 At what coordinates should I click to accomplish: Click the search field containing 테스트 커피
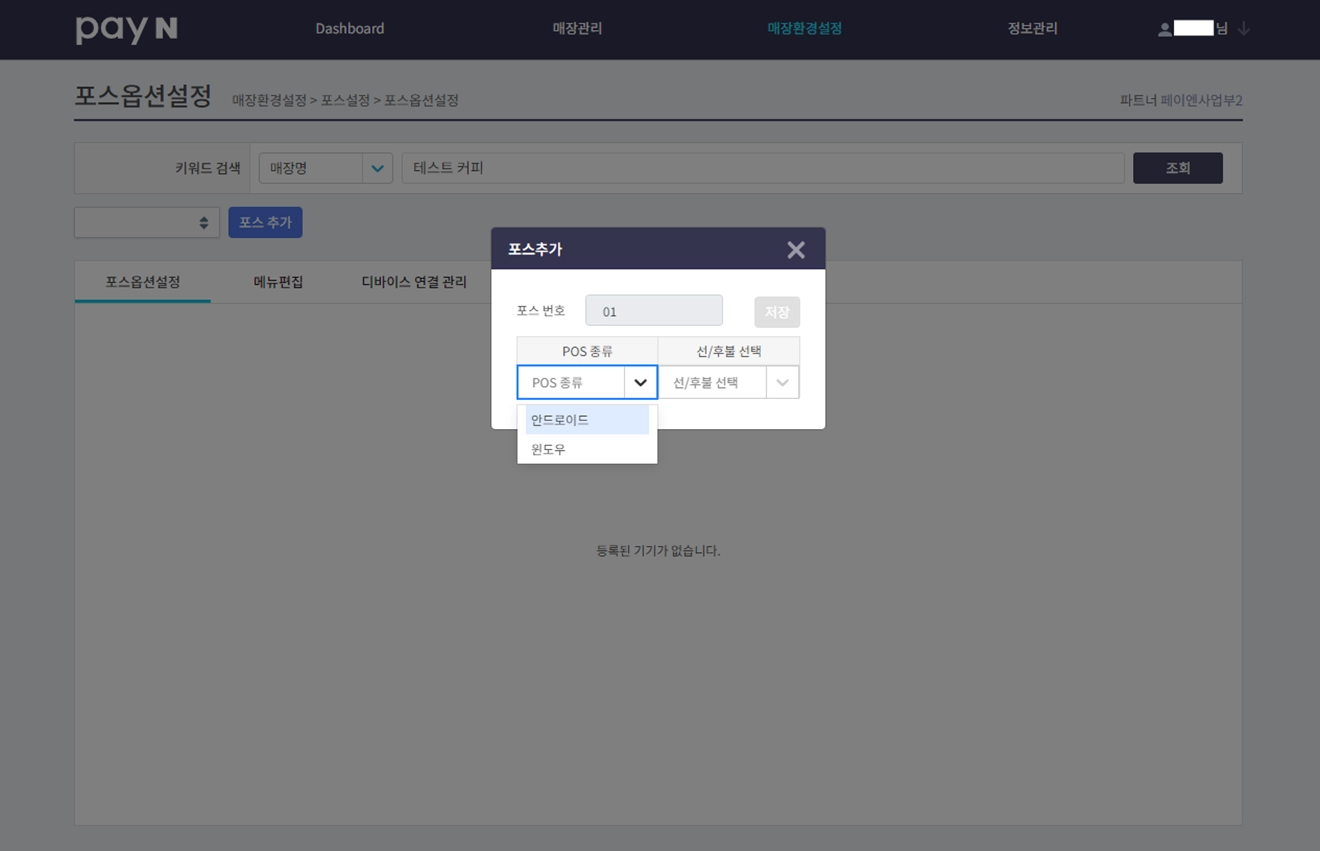tap(763, 168)
